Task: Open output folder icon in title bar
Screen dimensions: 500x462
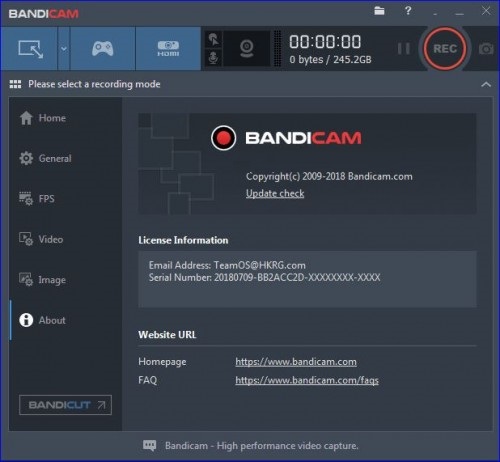Action: (379, 11)
